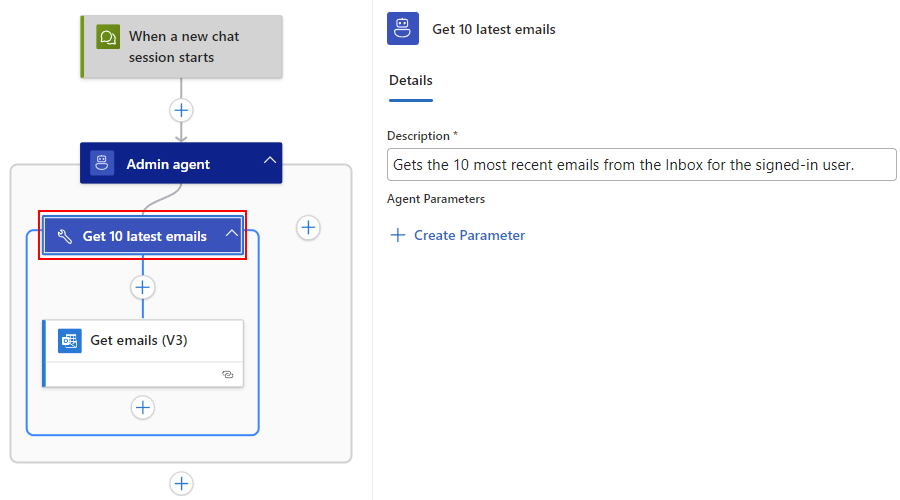900x500 pixels.
Task: Click connection link icon on Get emails card
Action: point(228,374)
